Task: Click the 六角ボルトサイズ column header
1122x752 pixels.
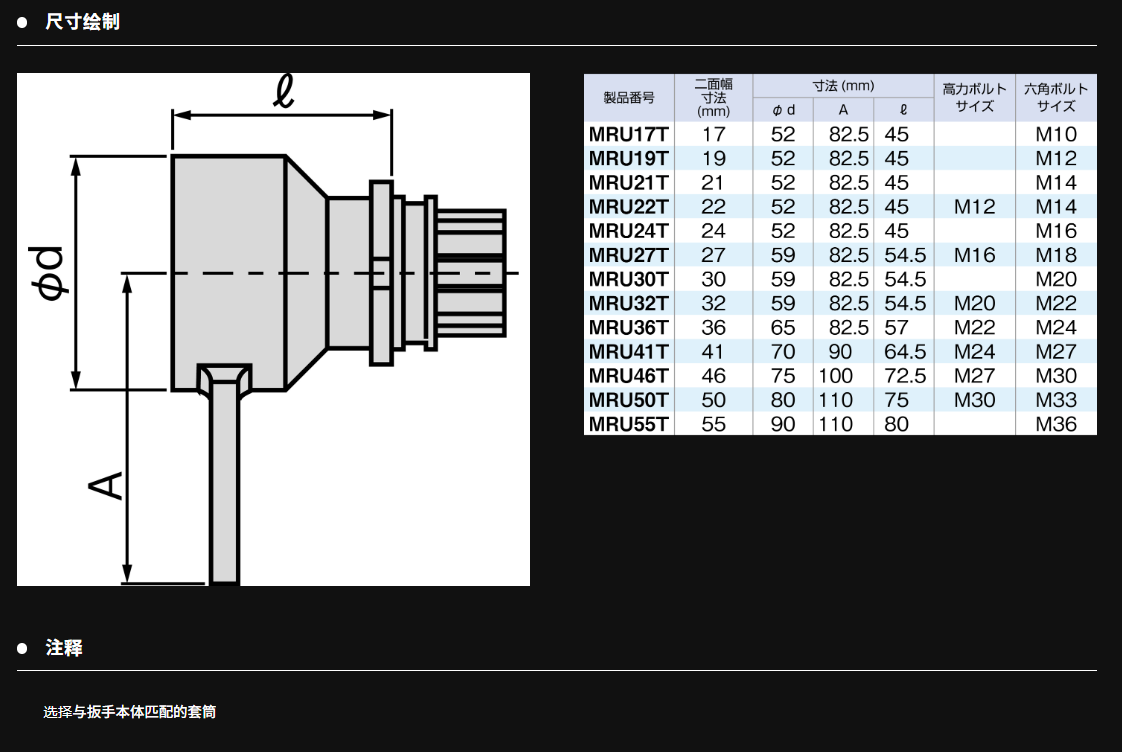Action: click(x=1056, y=98)
